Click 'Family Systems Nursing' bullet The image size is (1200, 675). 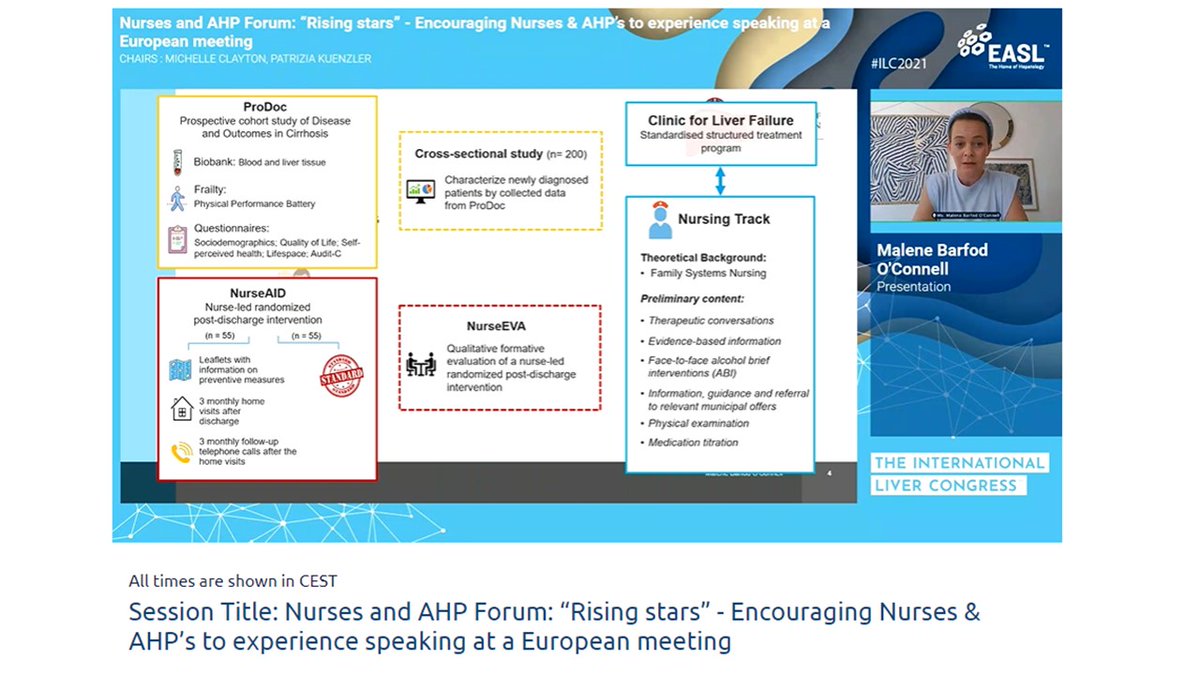[x=708, y=273]
